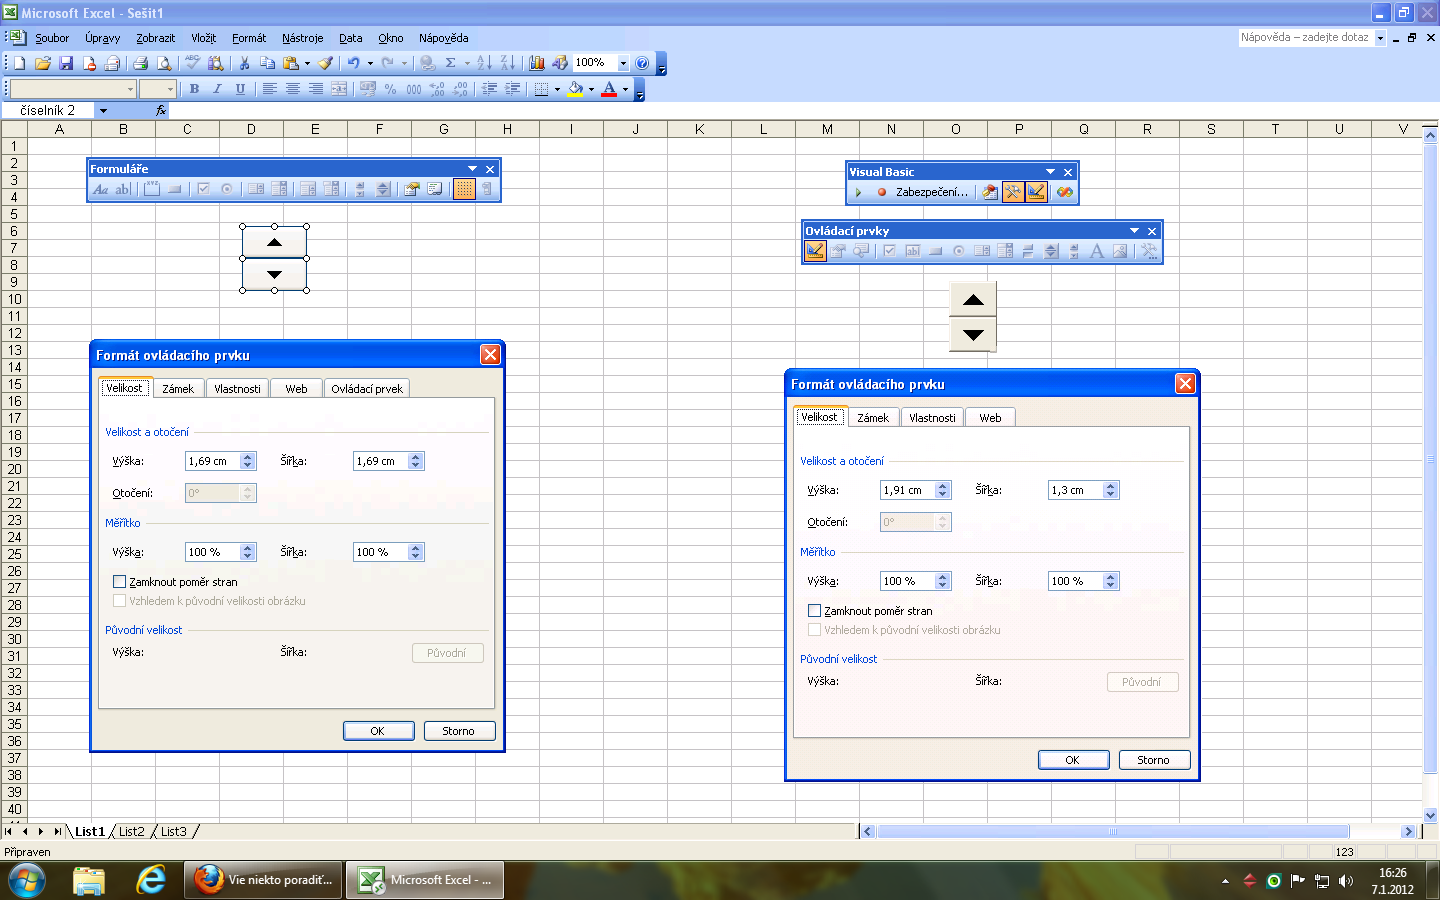Check 'Zamknout poměr stran' in left dialog
The width and height of the screenshot is (1440, 900).
point(120,581)
